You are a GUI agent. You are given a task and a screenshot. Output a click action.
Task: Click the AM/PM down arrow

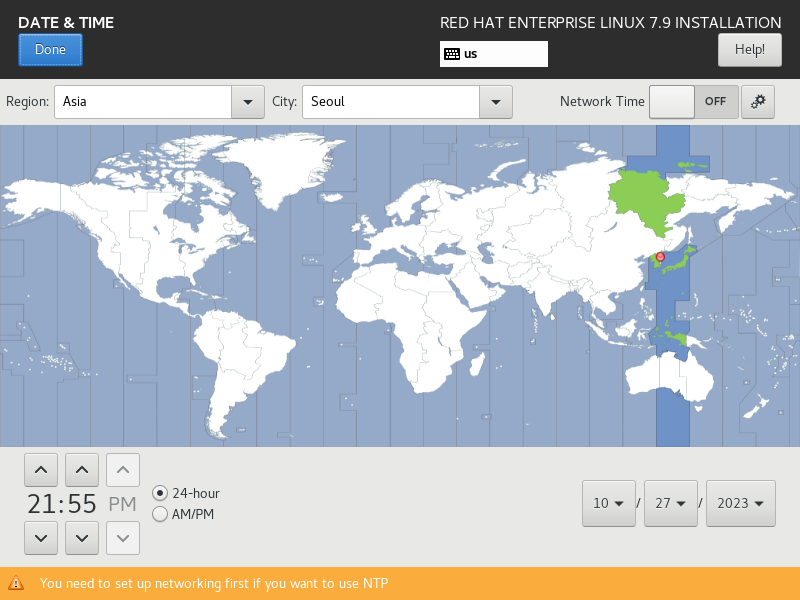click(x=123, y=538)
